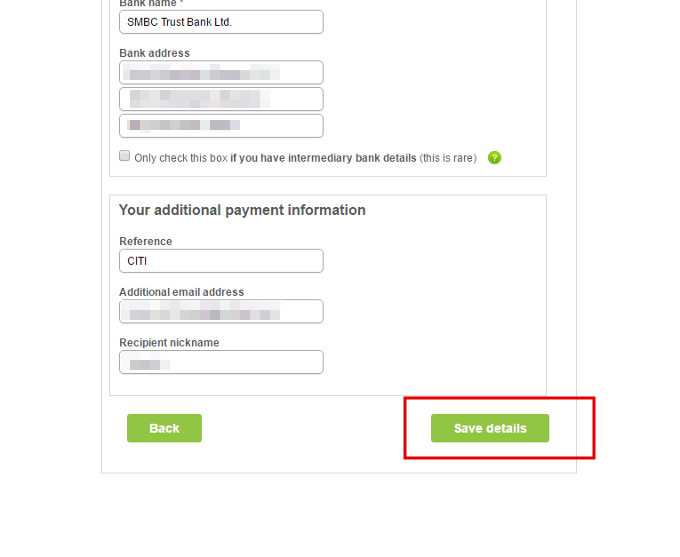Click the "Additional email address" label
This screenshot has height=557, width=680.
click(181, 292)
